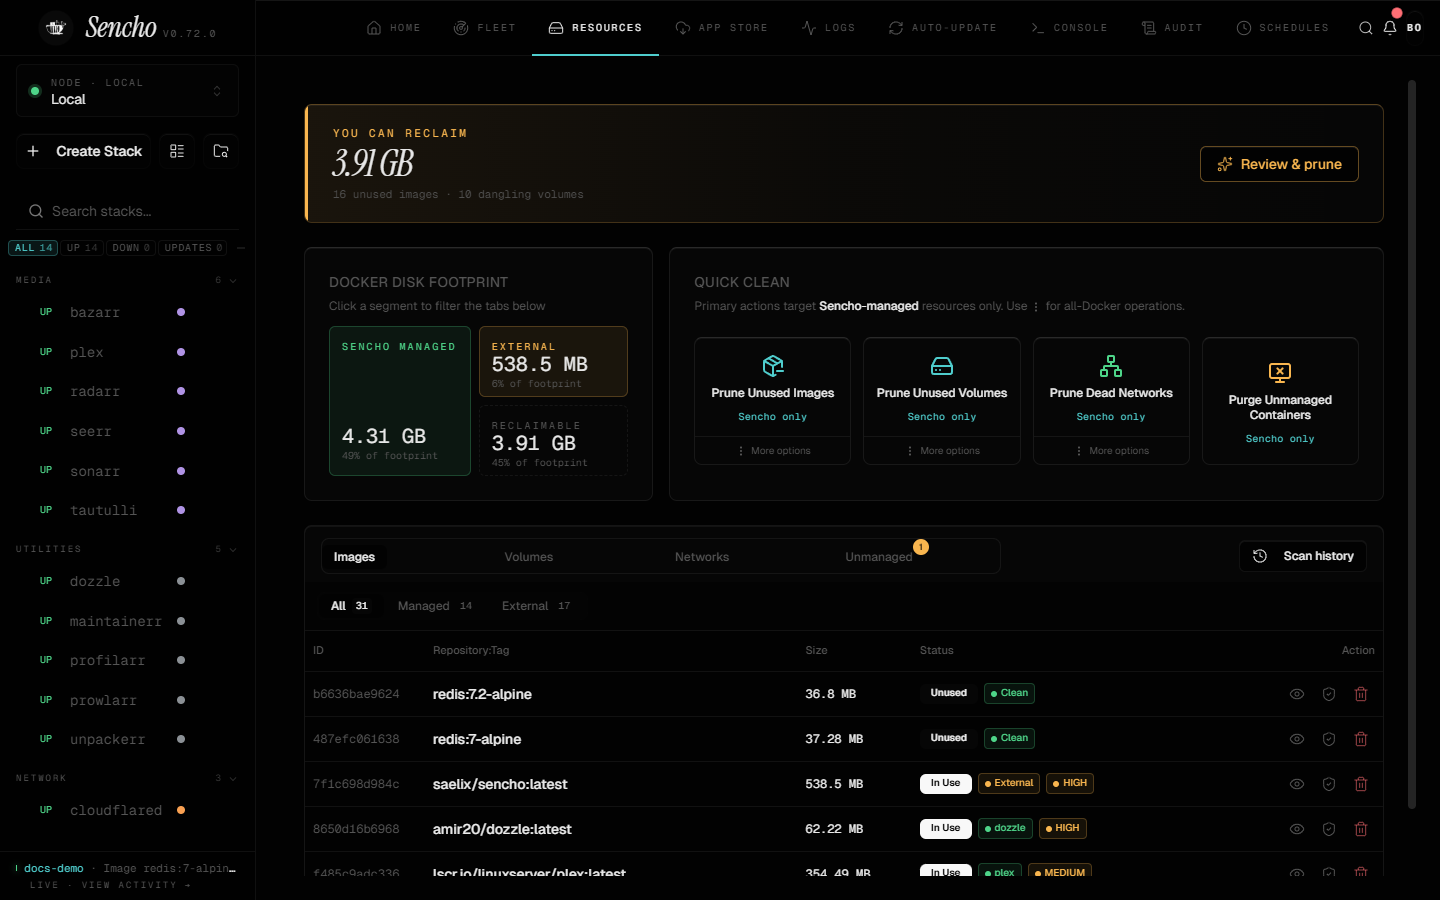Filter by the SENCHO MANAGED footprint segment

[400, 401]
